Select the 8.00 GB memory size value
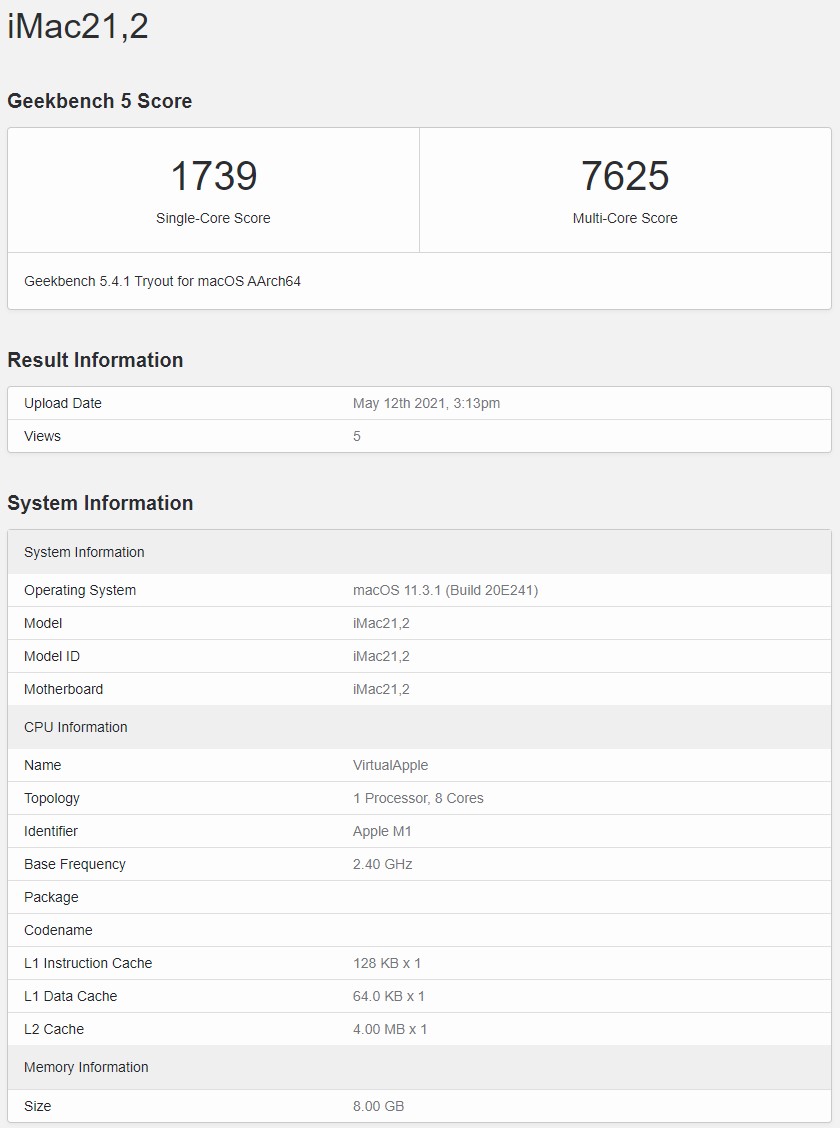This screenshot has height=1128, width=840. (x=378, y=1106)
